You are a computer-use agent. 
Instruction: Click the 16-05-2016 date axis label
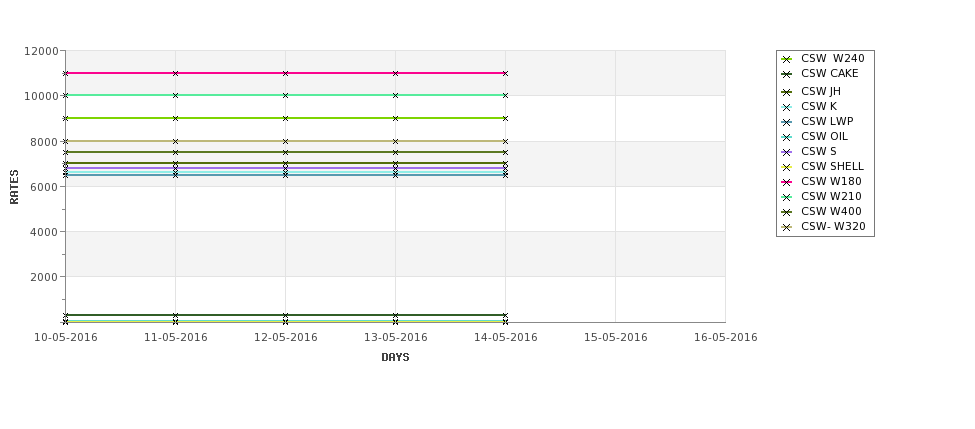[x=726, y=338]
